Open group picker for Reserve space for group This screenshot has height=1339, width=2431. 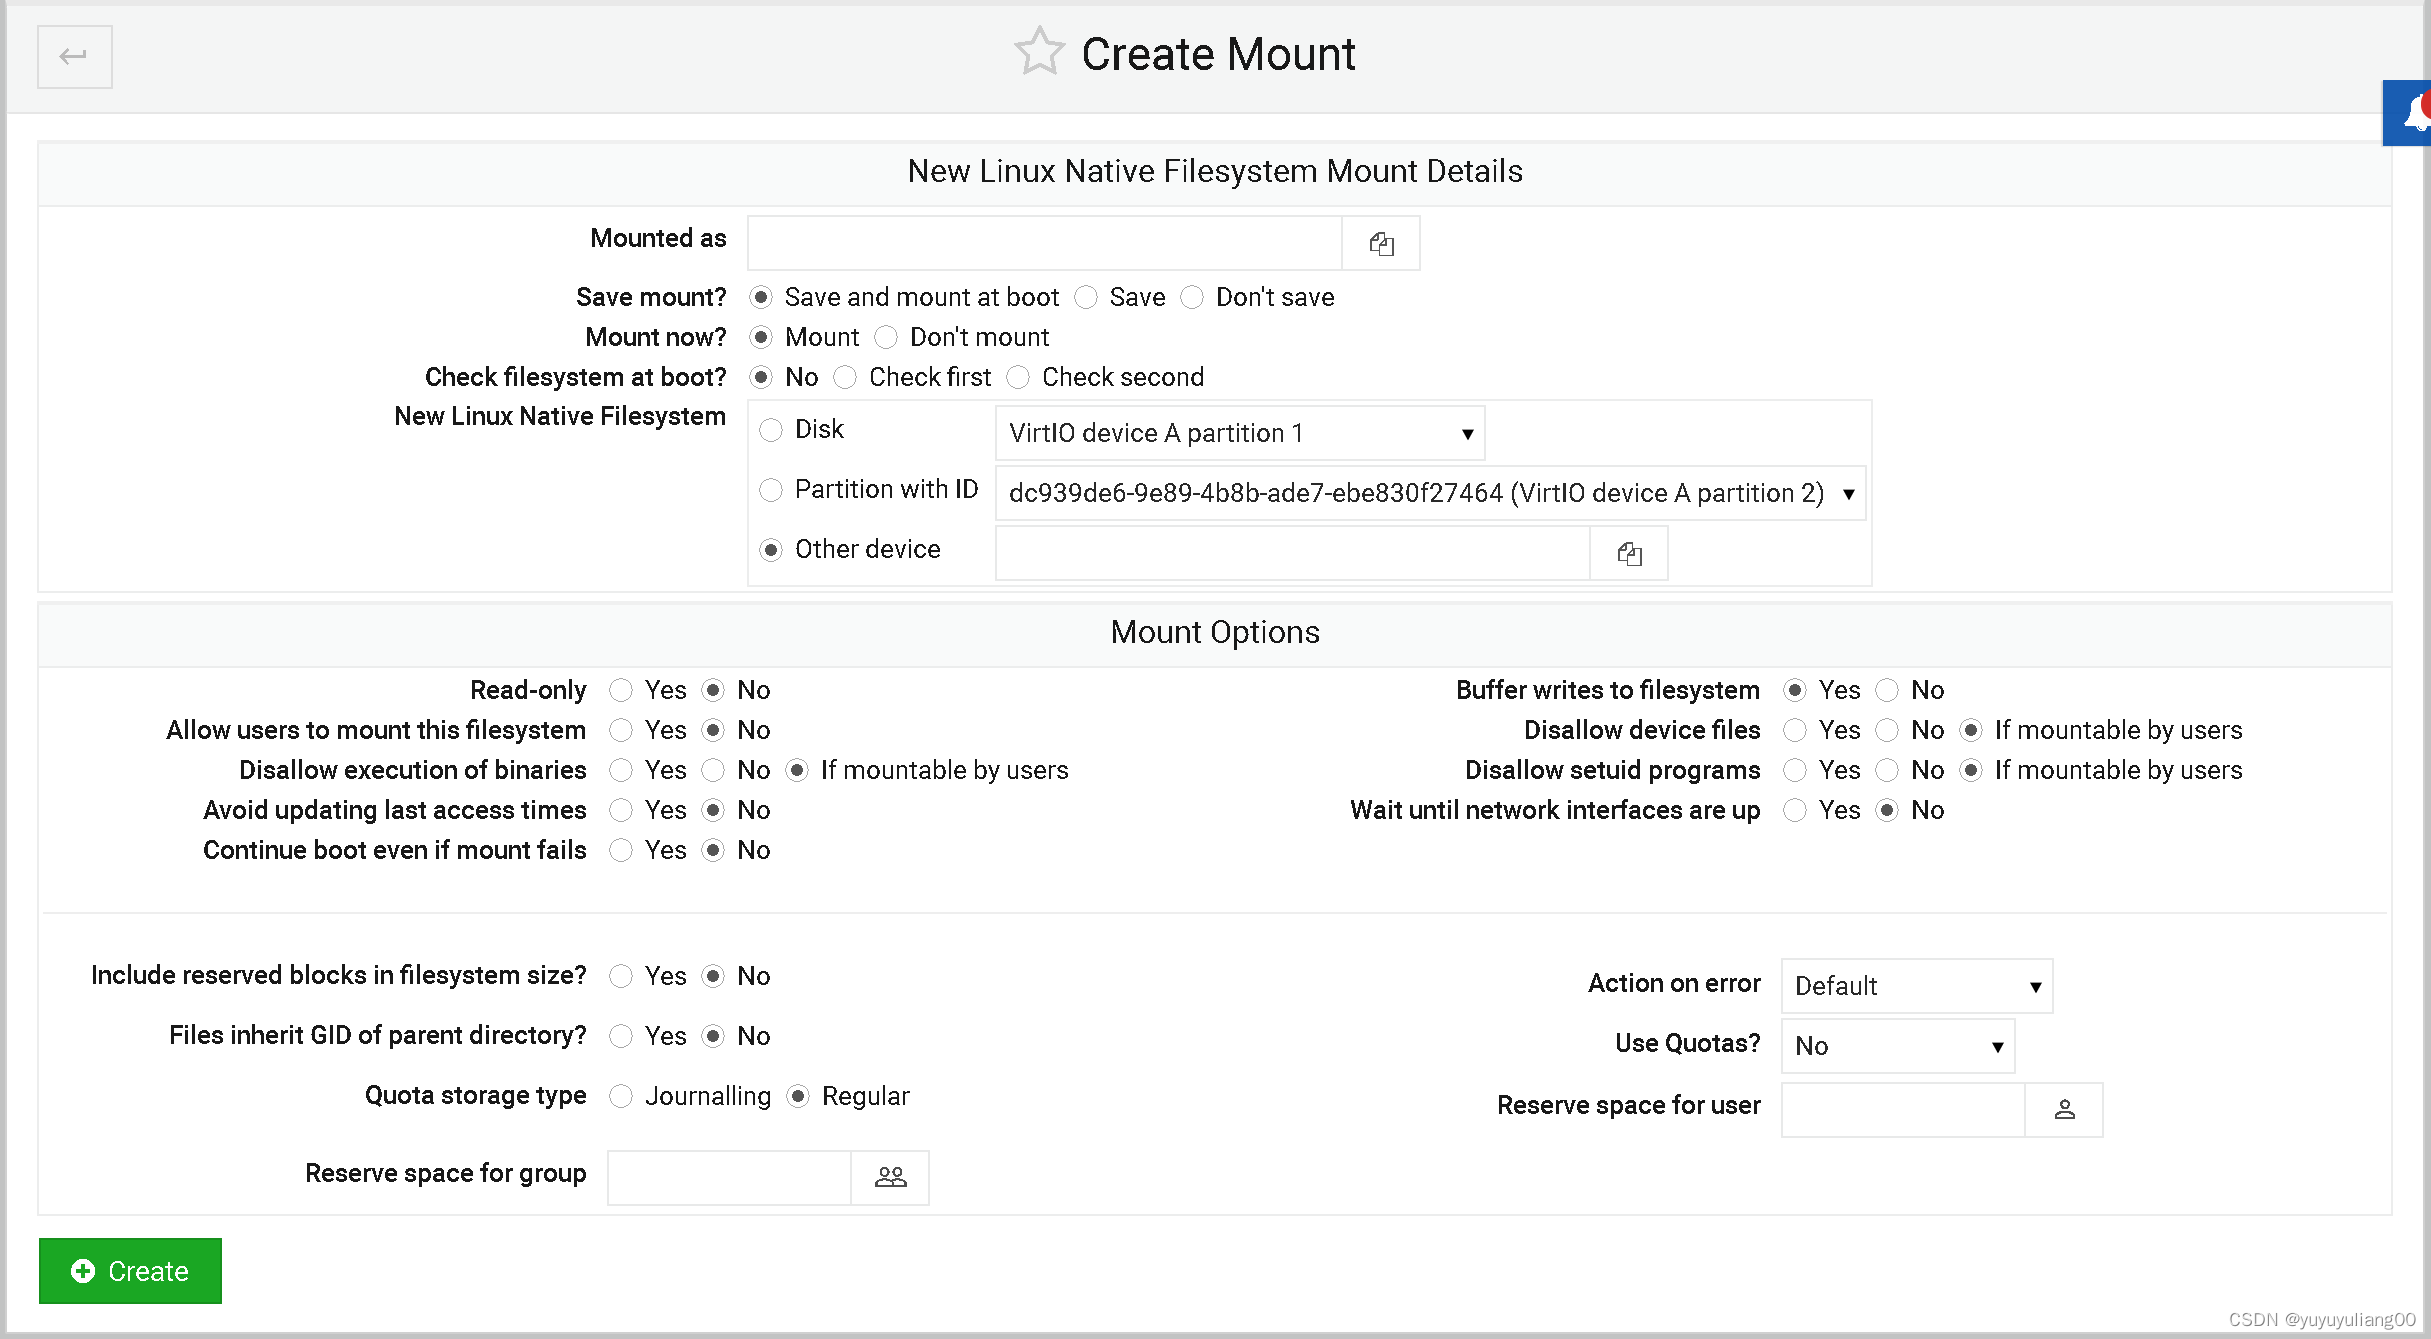click(890, 1178)
